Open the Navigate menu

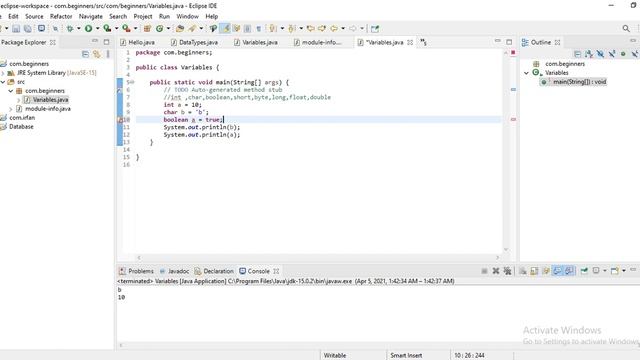[x=91, y=16]
